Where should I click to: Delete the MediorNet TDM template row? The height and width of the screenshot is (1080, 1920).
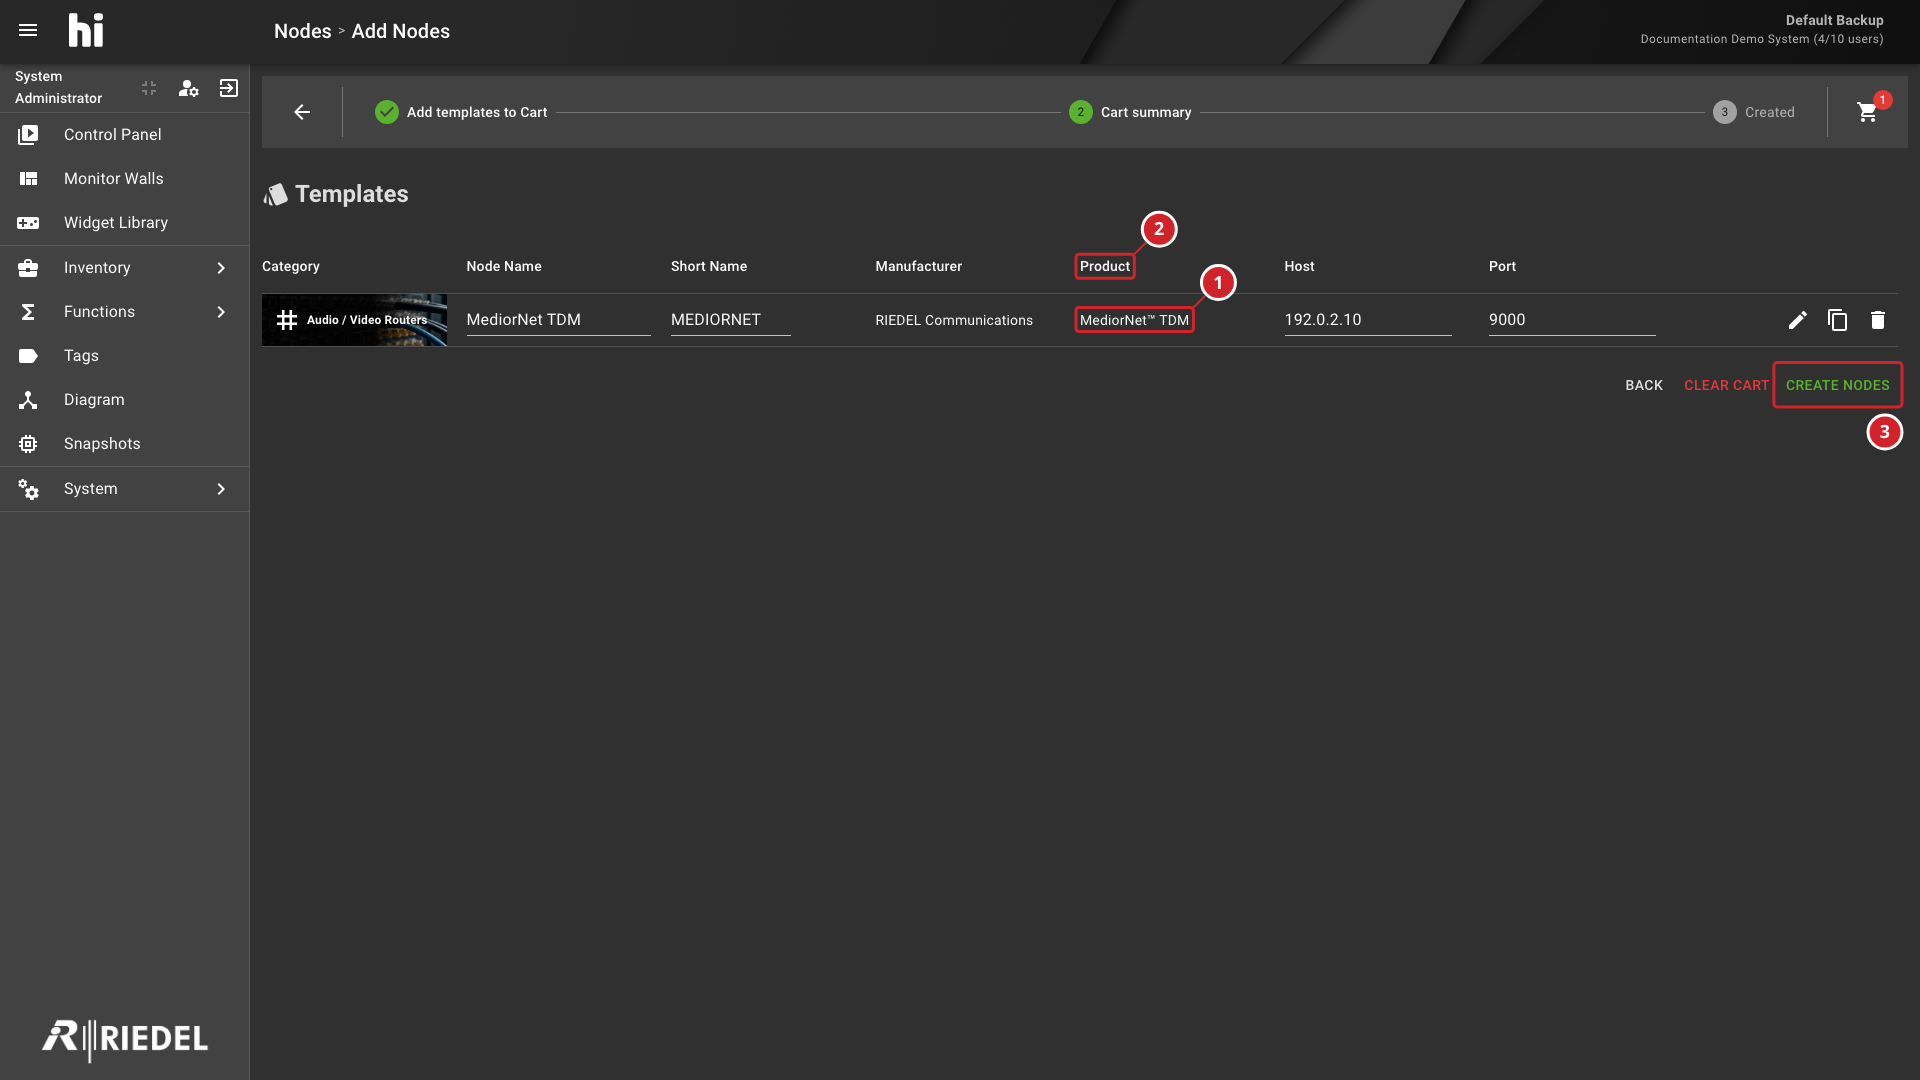(x=1877, y=320)
